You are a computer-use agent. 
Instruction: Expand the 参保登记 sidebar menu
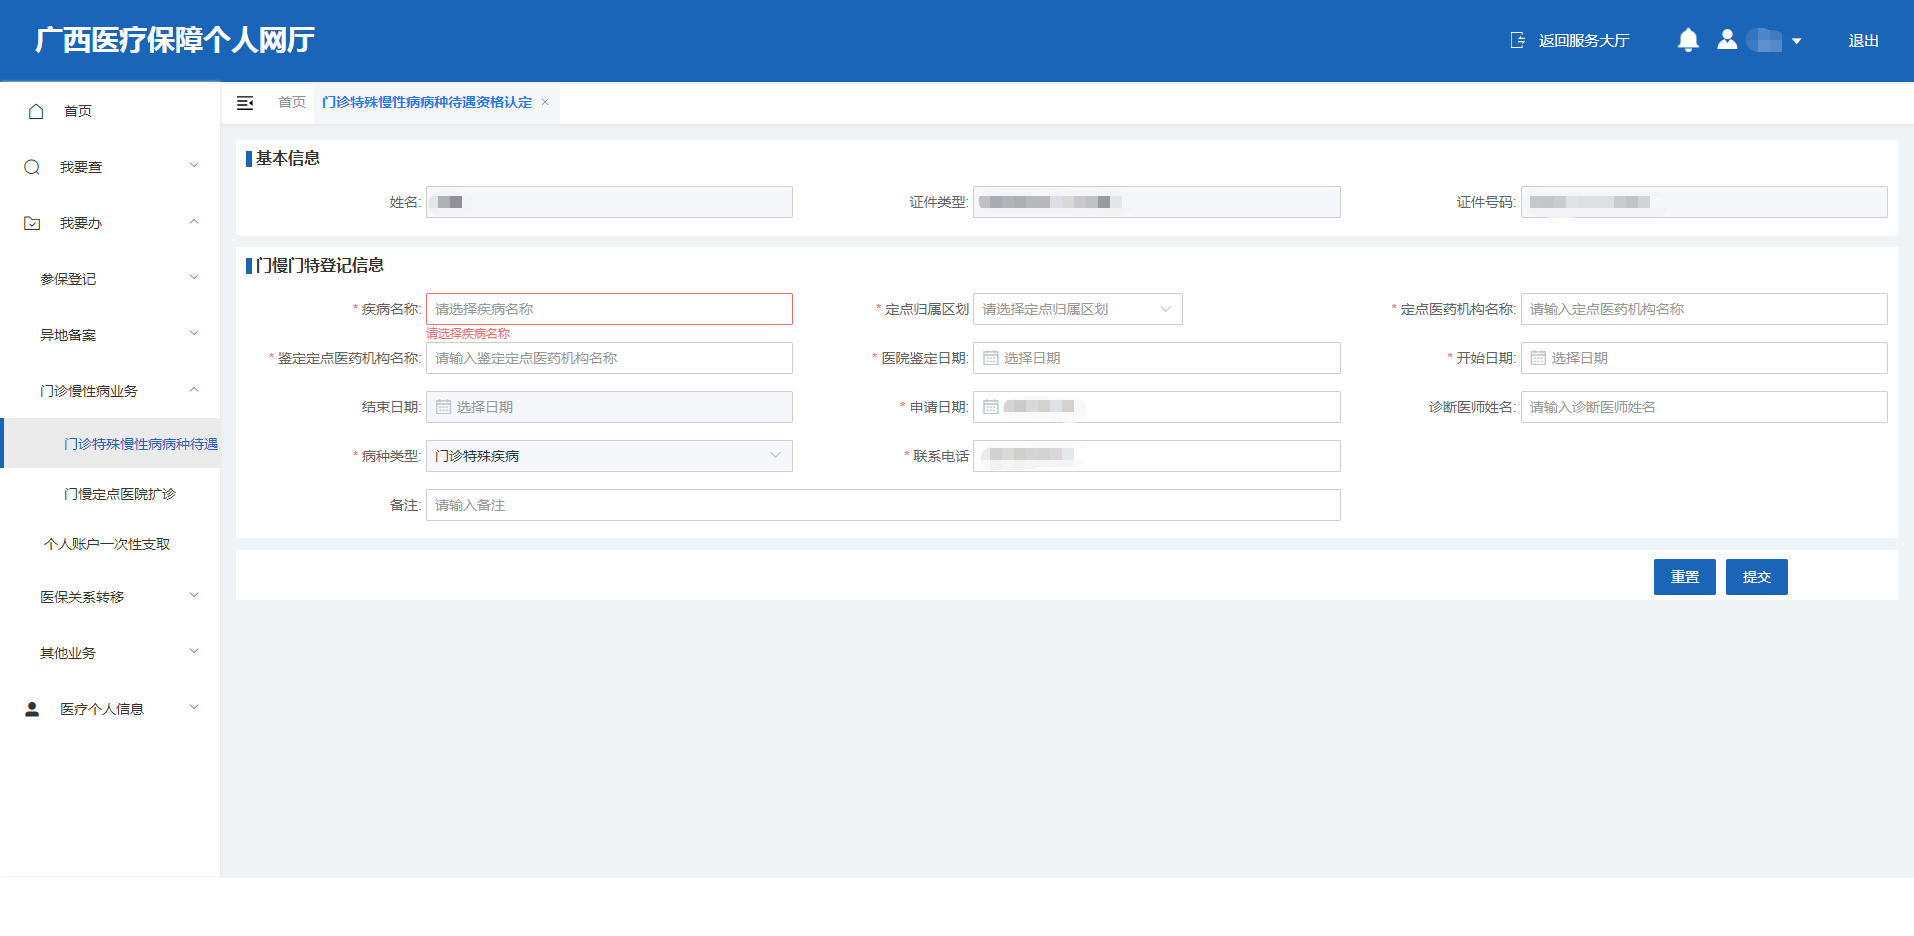[x=119, y=279]
